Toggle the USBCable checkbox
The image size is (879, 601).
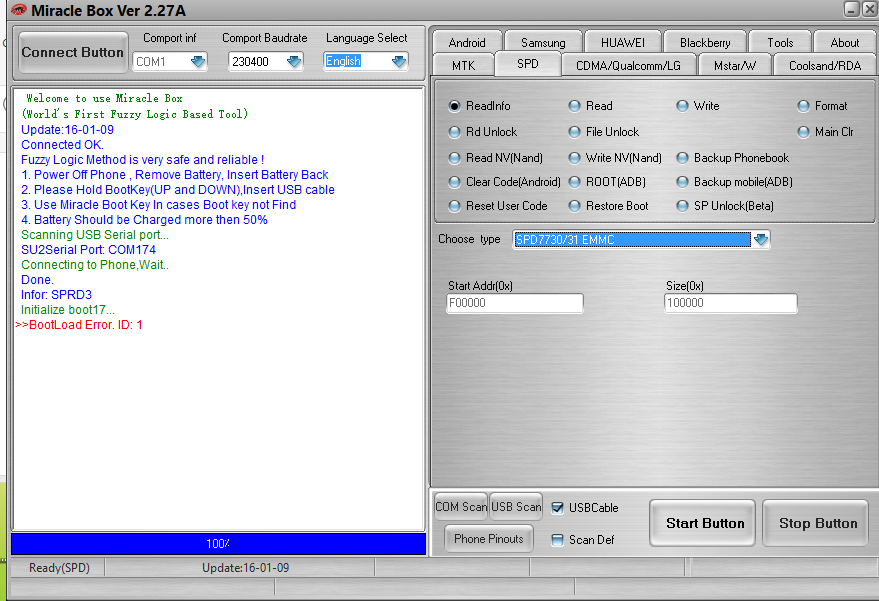click(x=557, y=508)
